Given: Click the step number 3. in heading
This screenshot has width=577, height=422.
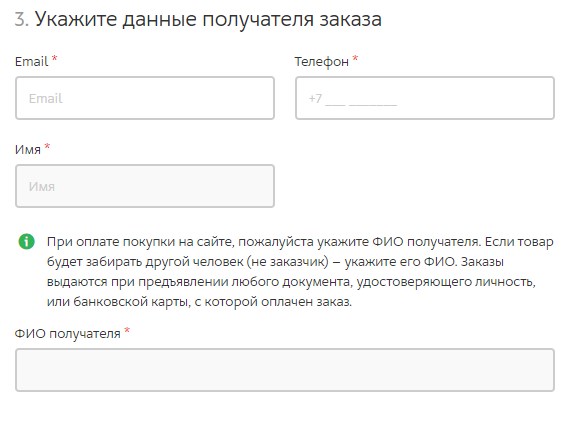Looking at the screenshot, I should (22, 19).
